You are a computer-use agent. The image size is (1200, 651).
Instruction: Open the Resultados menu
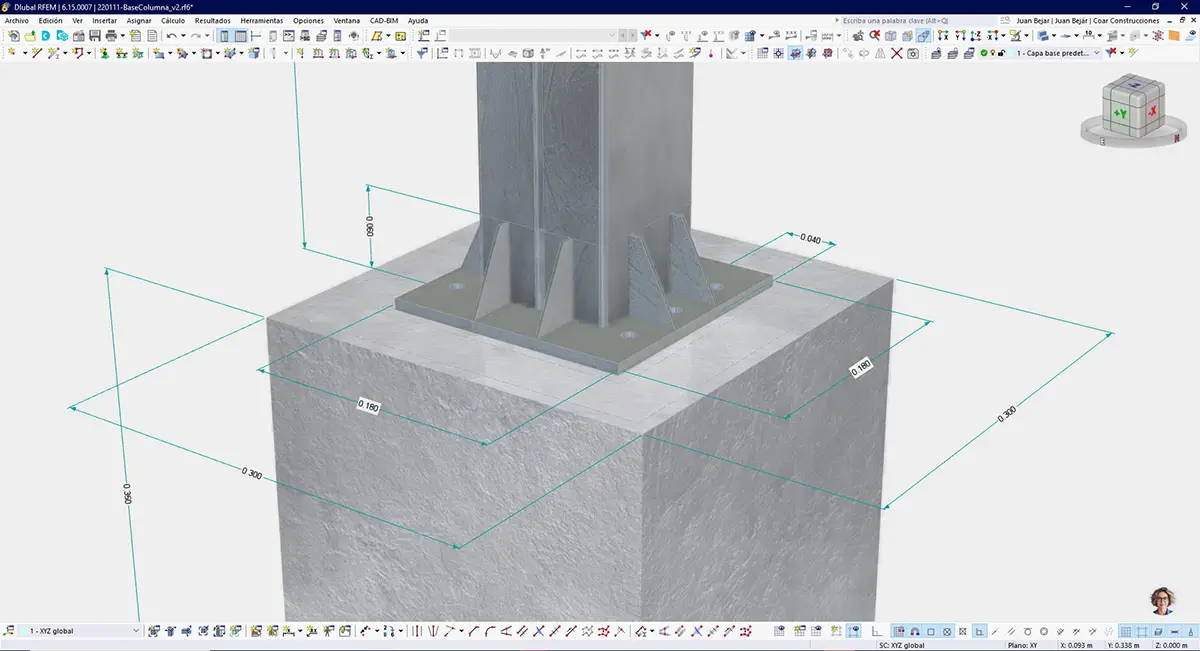212,20
